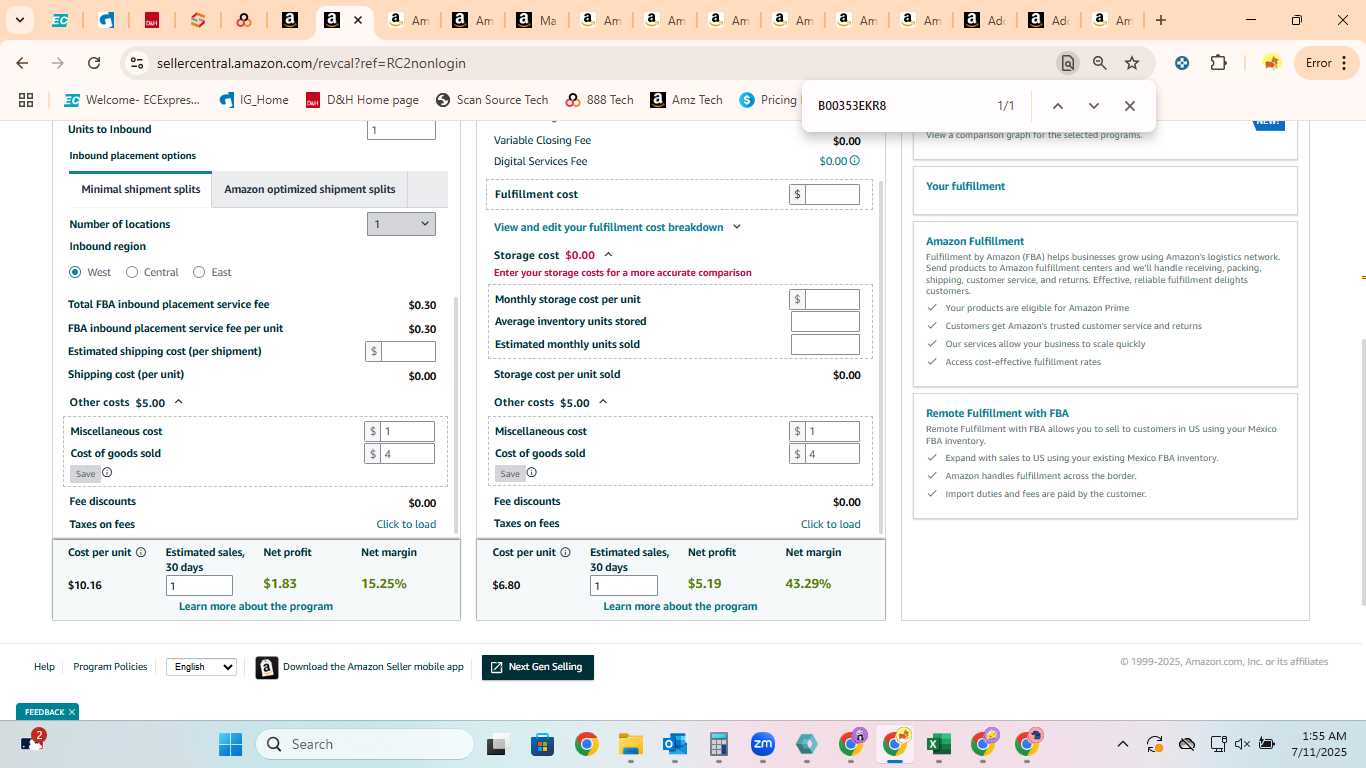1366x768 pixels.
Task: Click the info icon beside Digital Services Fee
Action: point(855,161)
